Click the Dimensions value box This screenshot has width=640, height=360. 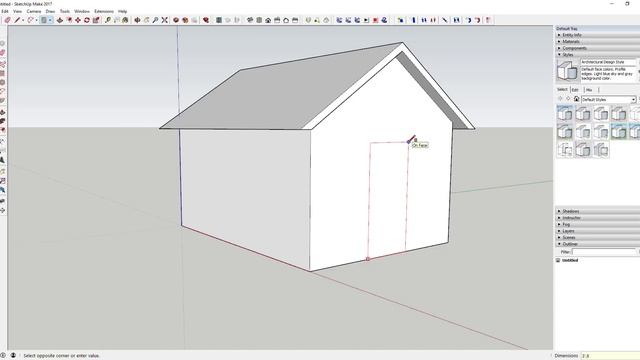click(x=610, y=356)
